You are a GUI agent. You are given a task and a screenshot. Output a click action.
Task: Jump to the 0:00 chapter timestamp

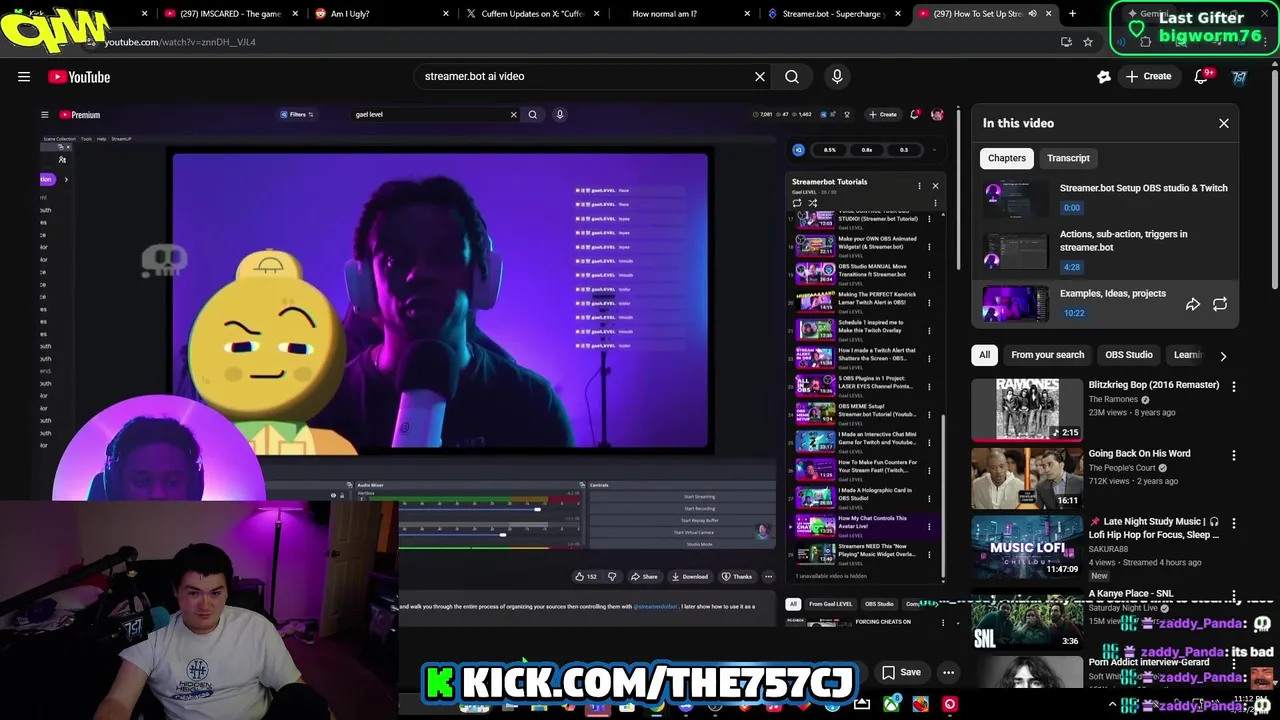[1071, 208]
